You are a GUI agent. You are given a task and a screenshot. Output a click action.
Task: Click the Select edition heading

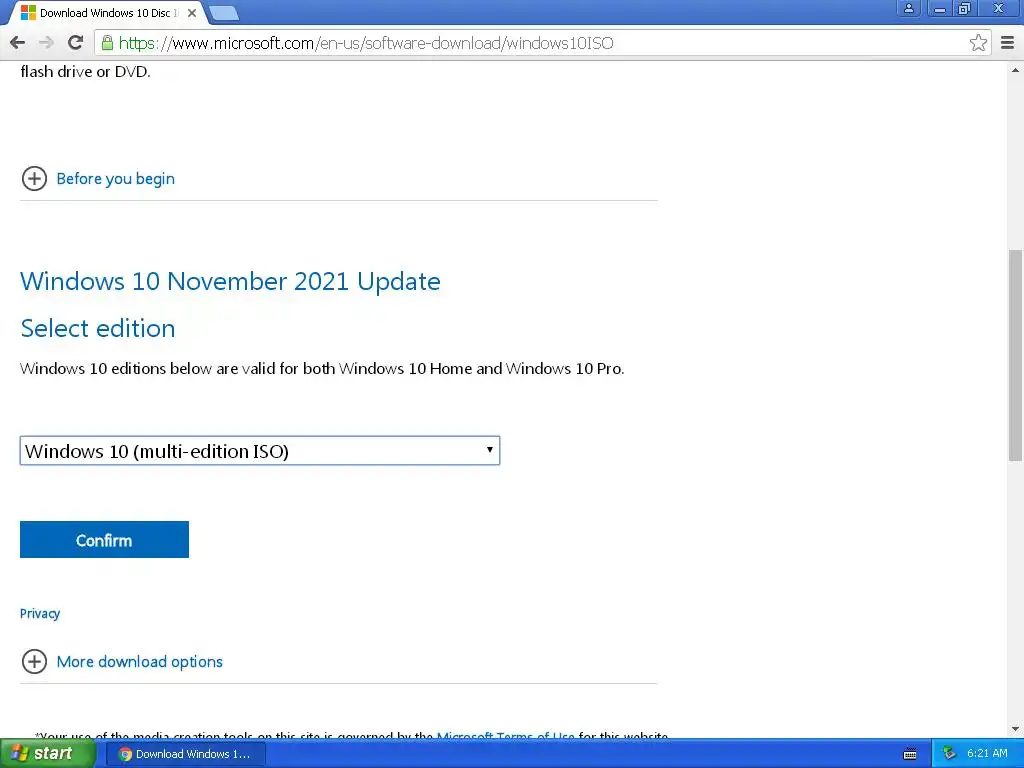click(98, 328)
